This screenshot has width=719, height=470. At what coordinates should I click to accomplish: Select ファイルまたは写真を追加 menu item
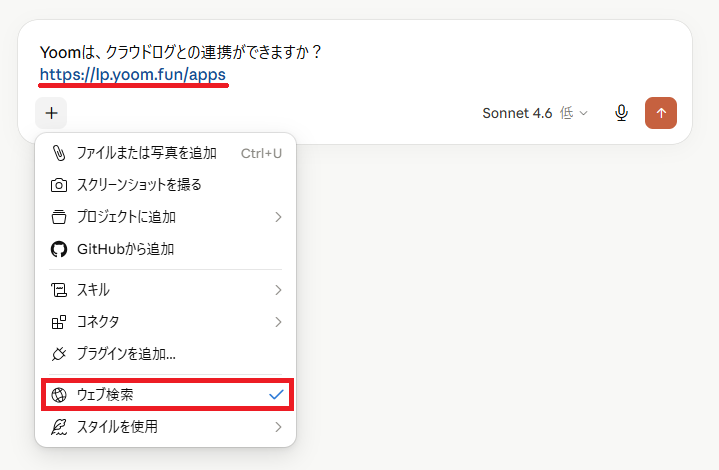point(166,153)
